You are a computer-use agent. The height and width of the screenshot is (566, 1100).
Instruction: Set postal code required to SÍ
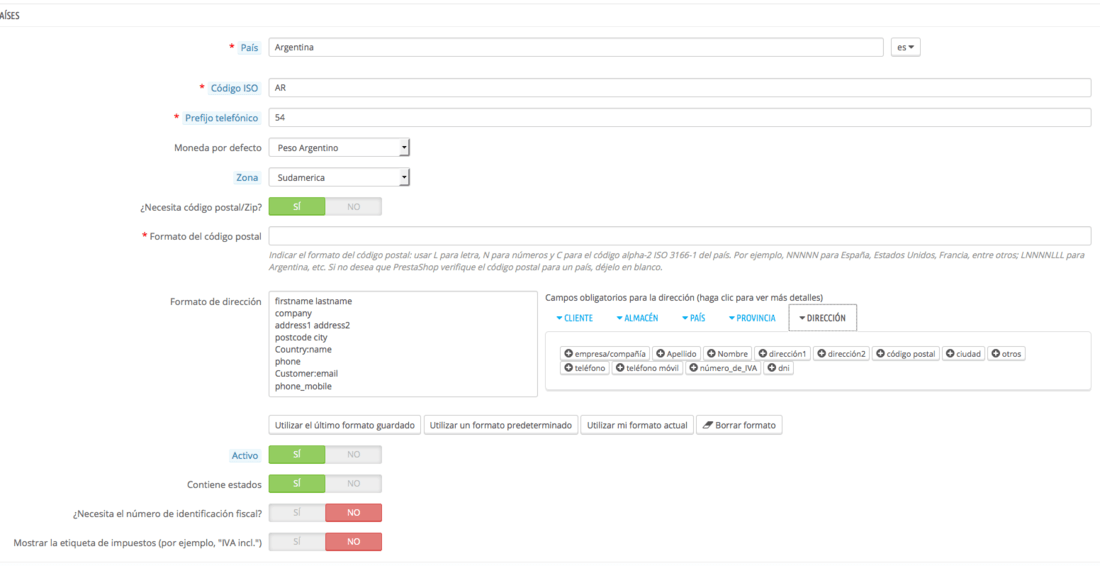[x=297, y=206]
